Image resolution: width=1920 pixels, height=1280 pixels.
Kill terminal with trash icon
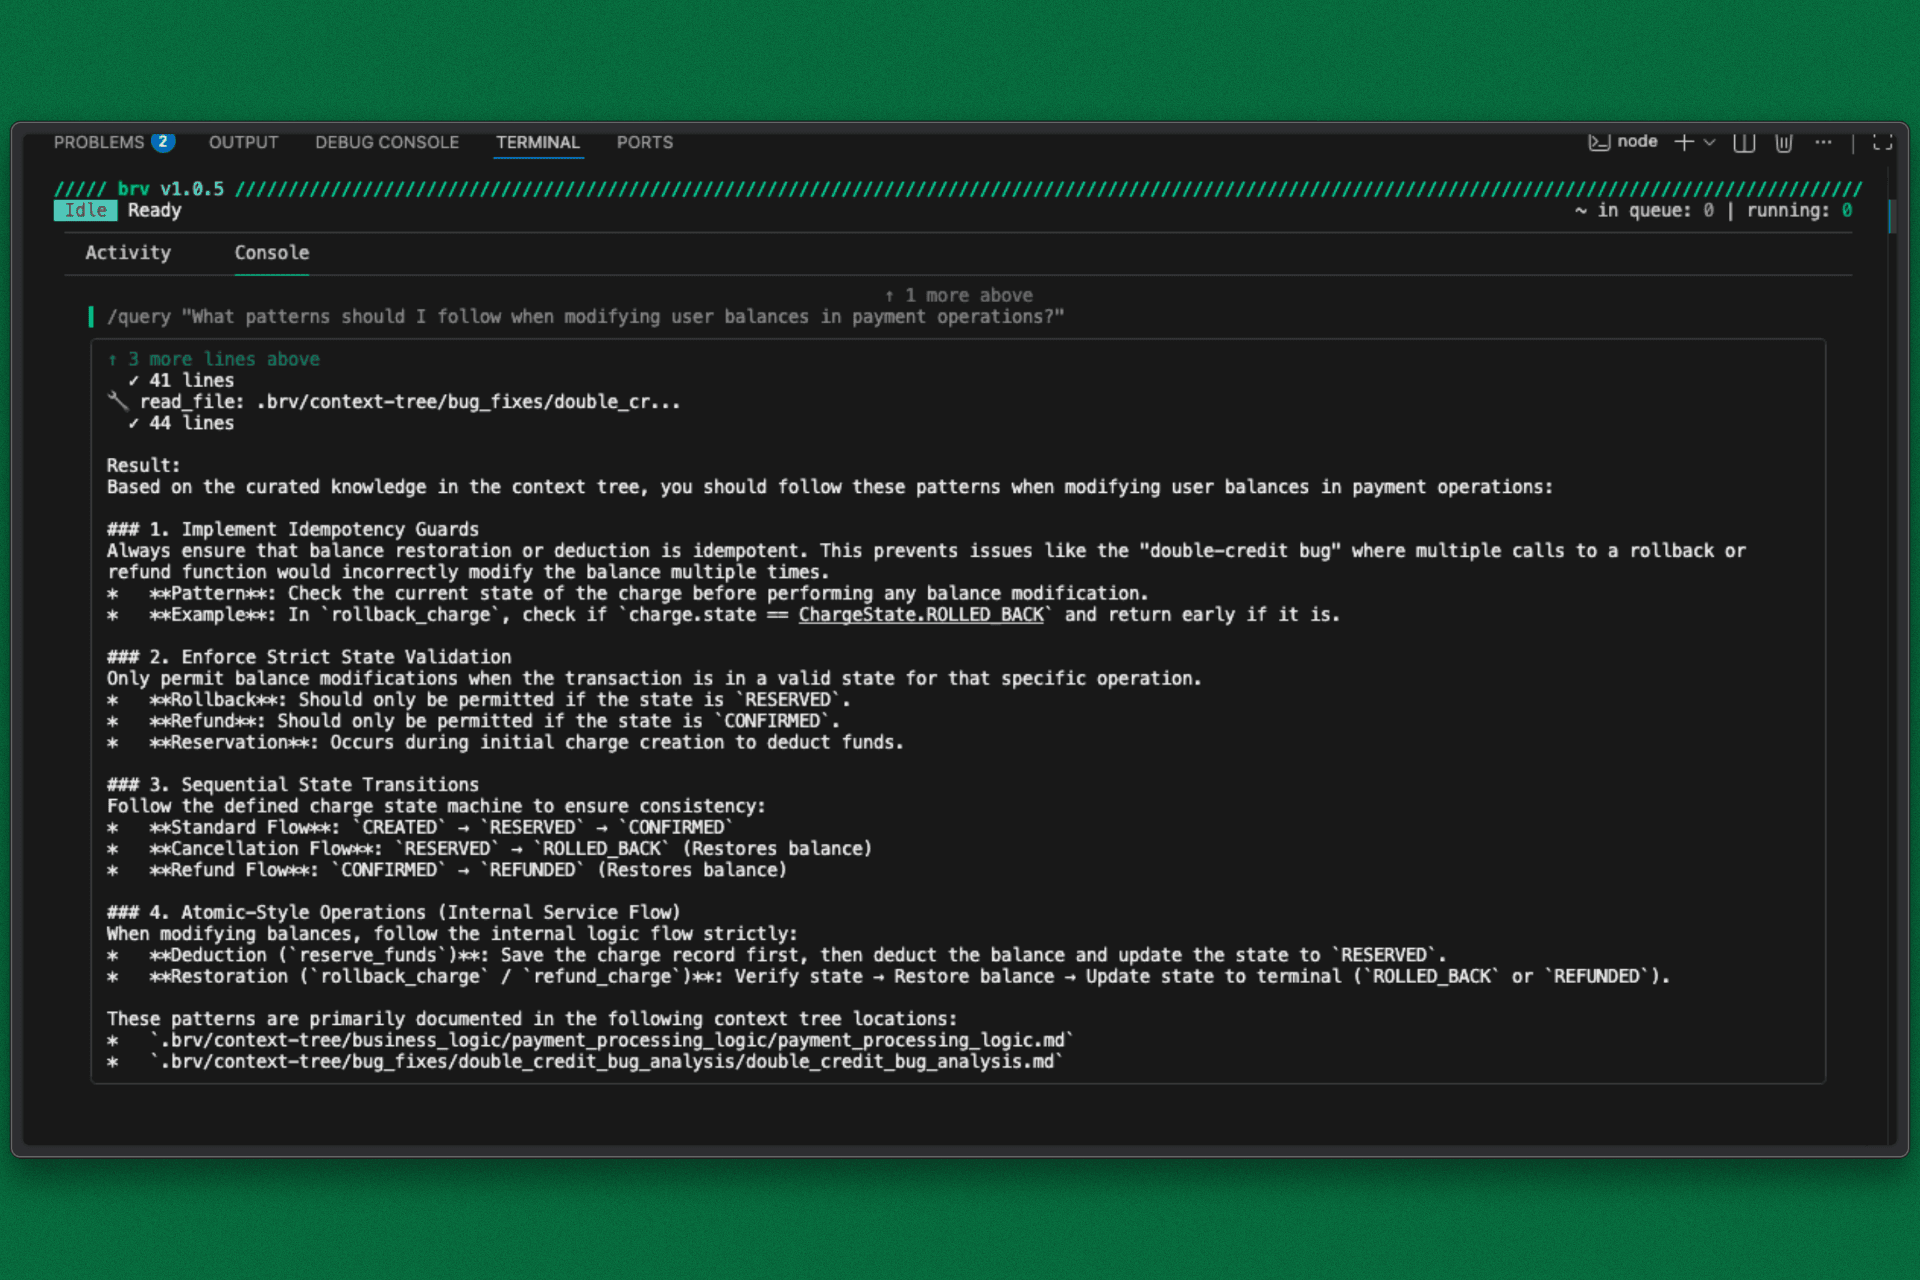[x=1784, y=142]
